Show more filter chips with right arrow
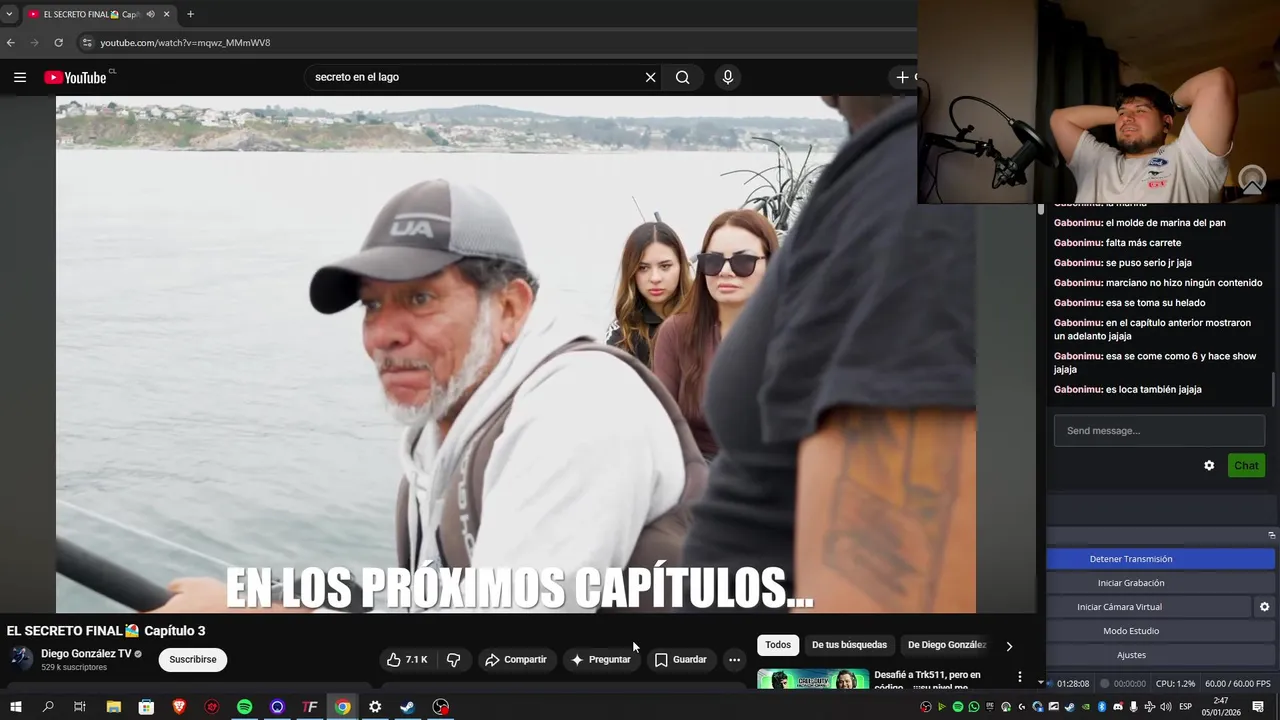1280x720 pixels. pyautogui.click(x=1009, y=646)
